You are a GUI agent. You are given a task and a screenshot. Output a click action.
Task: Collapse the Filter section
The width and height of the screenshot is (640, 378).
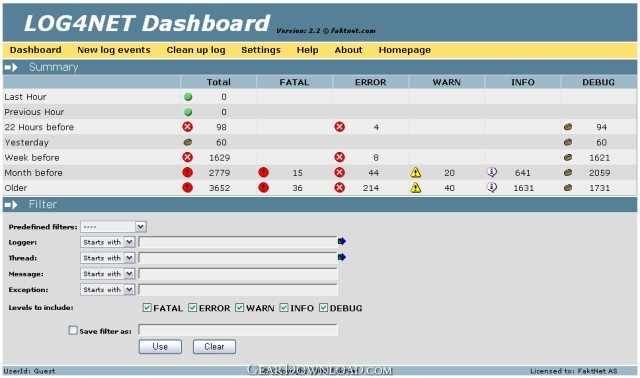pos(11,205)
